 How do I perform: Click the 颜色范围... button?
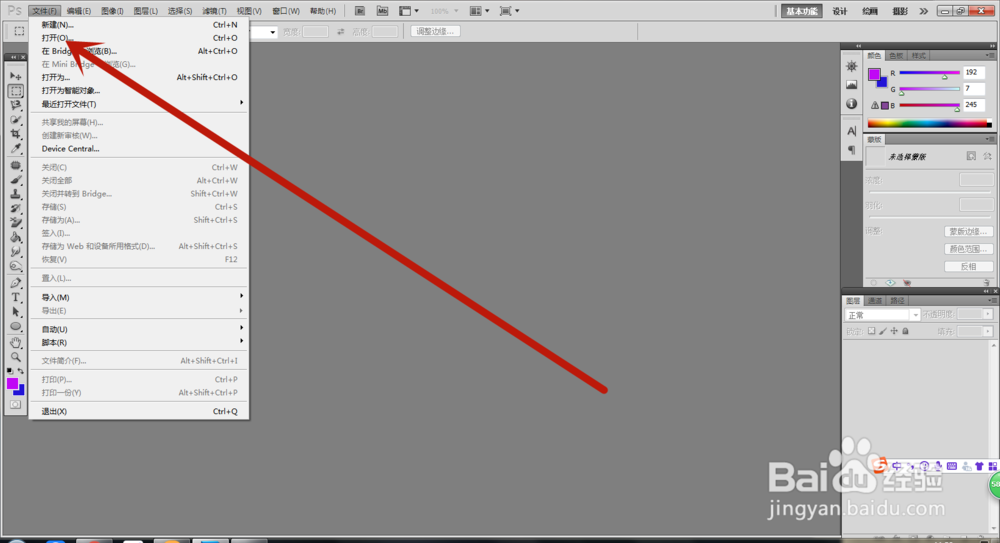tap(968, 249)
